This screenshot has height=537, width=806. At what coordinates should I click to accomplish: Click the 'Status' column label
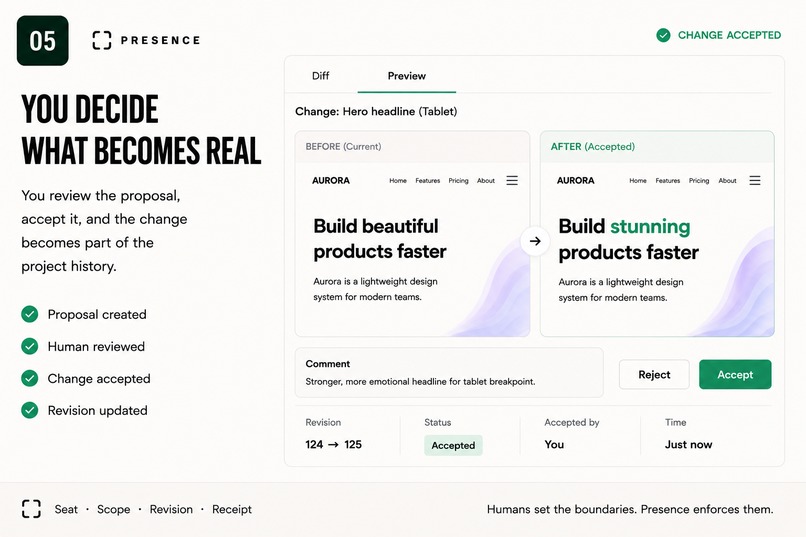coord(437,422)
